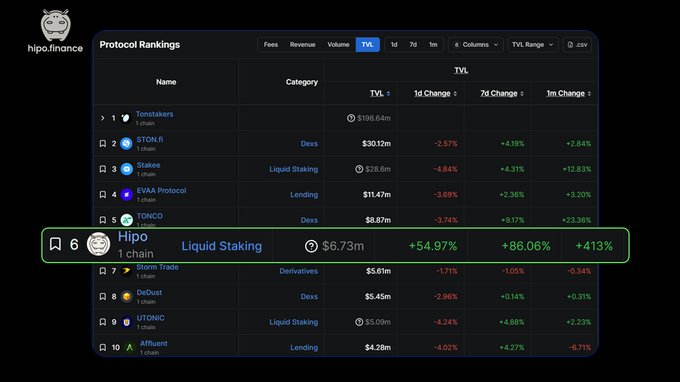
Task: Open Liquid Staking category in Stakee row
Action: click(x=294, y=169)
